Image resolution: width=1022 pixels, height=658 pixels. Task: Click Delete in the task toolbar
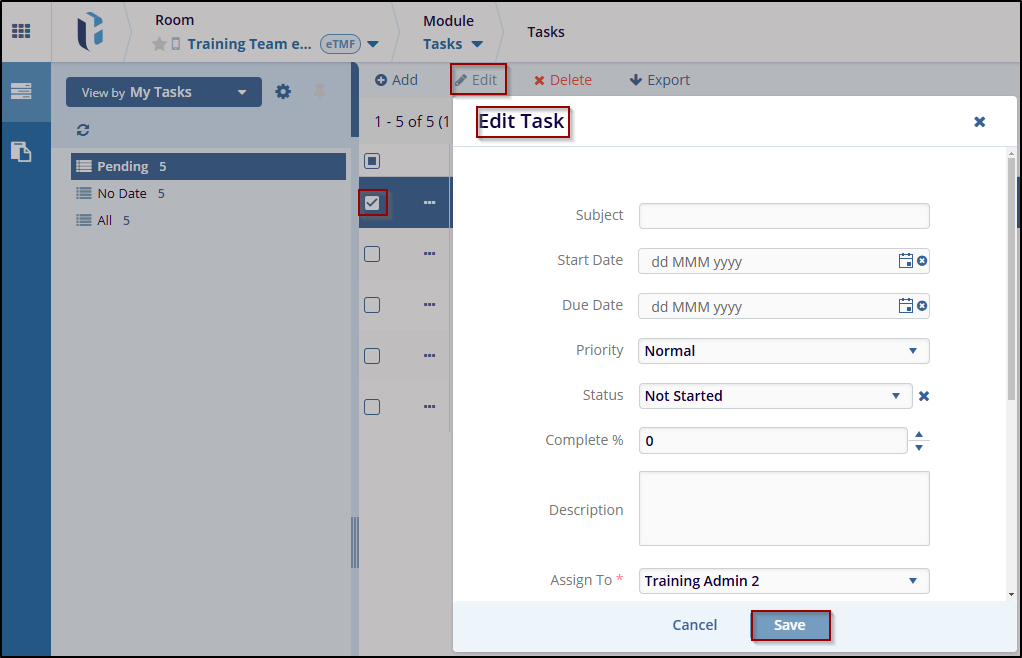(562, 80)
